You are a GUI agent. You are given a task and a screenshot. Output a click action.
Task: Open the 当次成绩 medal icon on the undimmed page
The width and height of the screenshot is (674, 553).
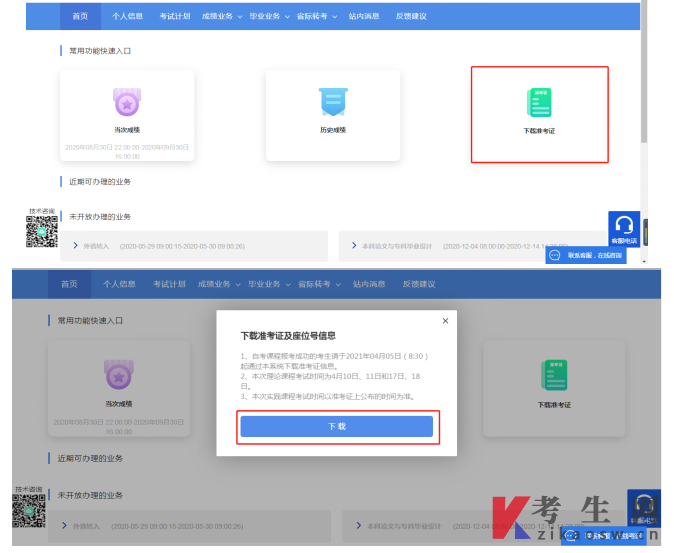coord(127,102)
